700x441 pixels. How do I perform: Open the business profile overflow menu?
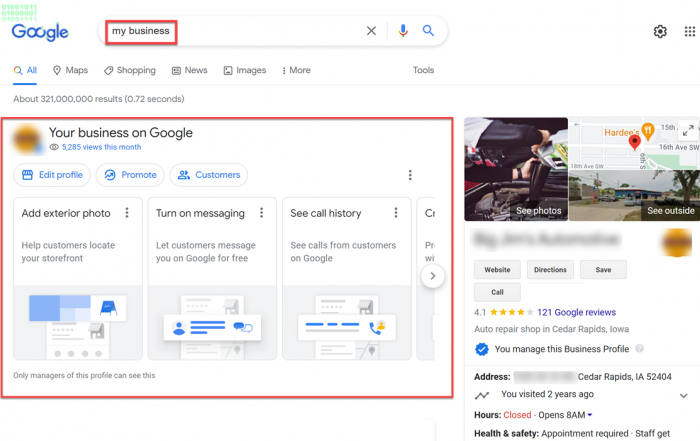pos(410,175)
